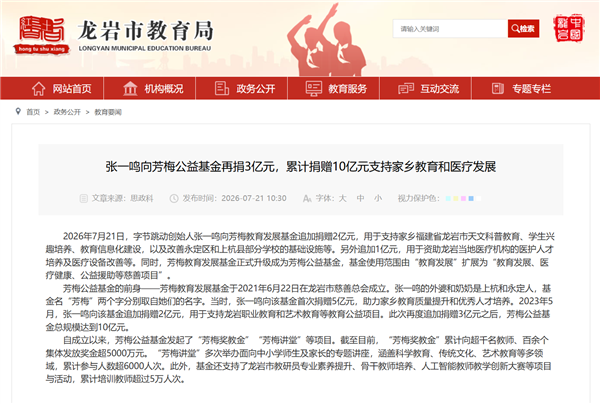Set font size to 大
This screenshot has width=600, height=404.
[342, 198]
